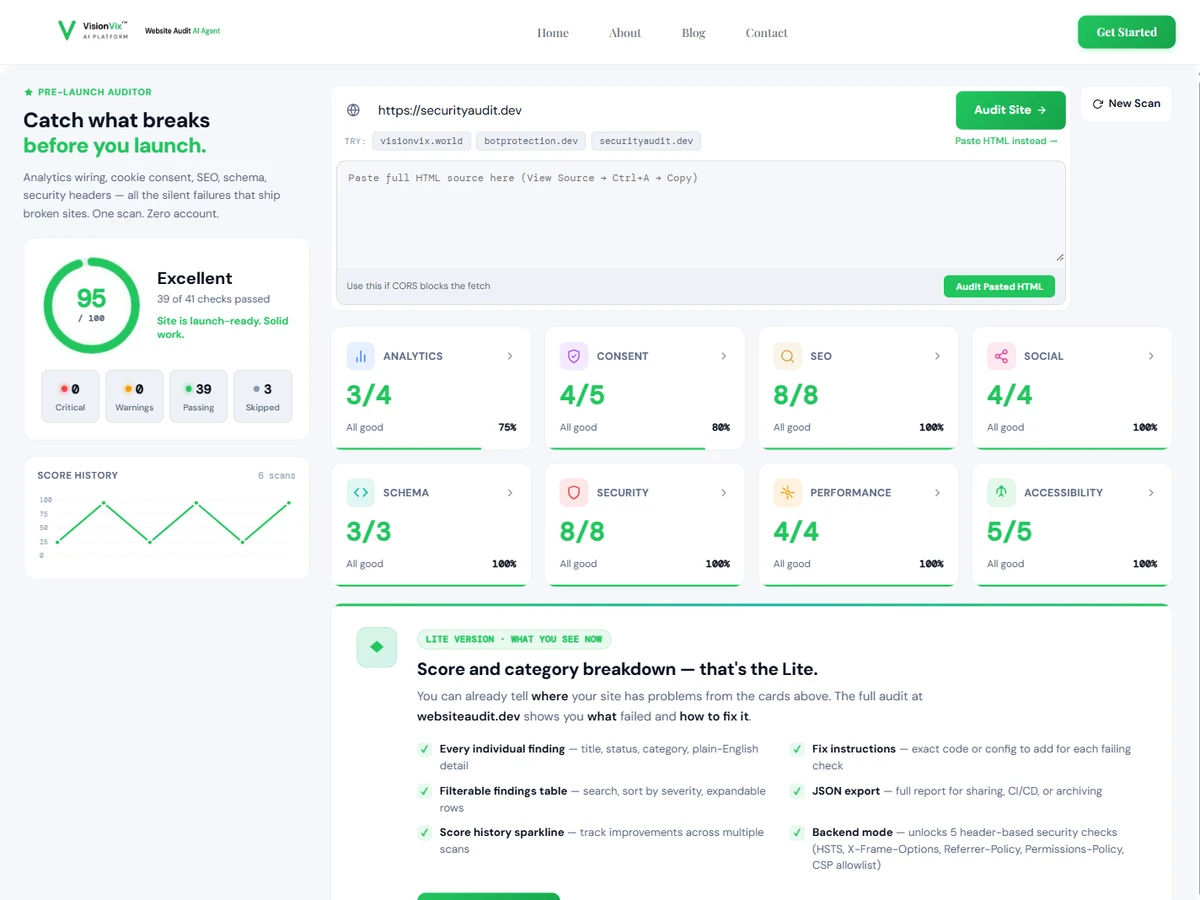Click the "Website Audit AI Agent" header text
1200x900 pixels.
(x=183, y=31)
